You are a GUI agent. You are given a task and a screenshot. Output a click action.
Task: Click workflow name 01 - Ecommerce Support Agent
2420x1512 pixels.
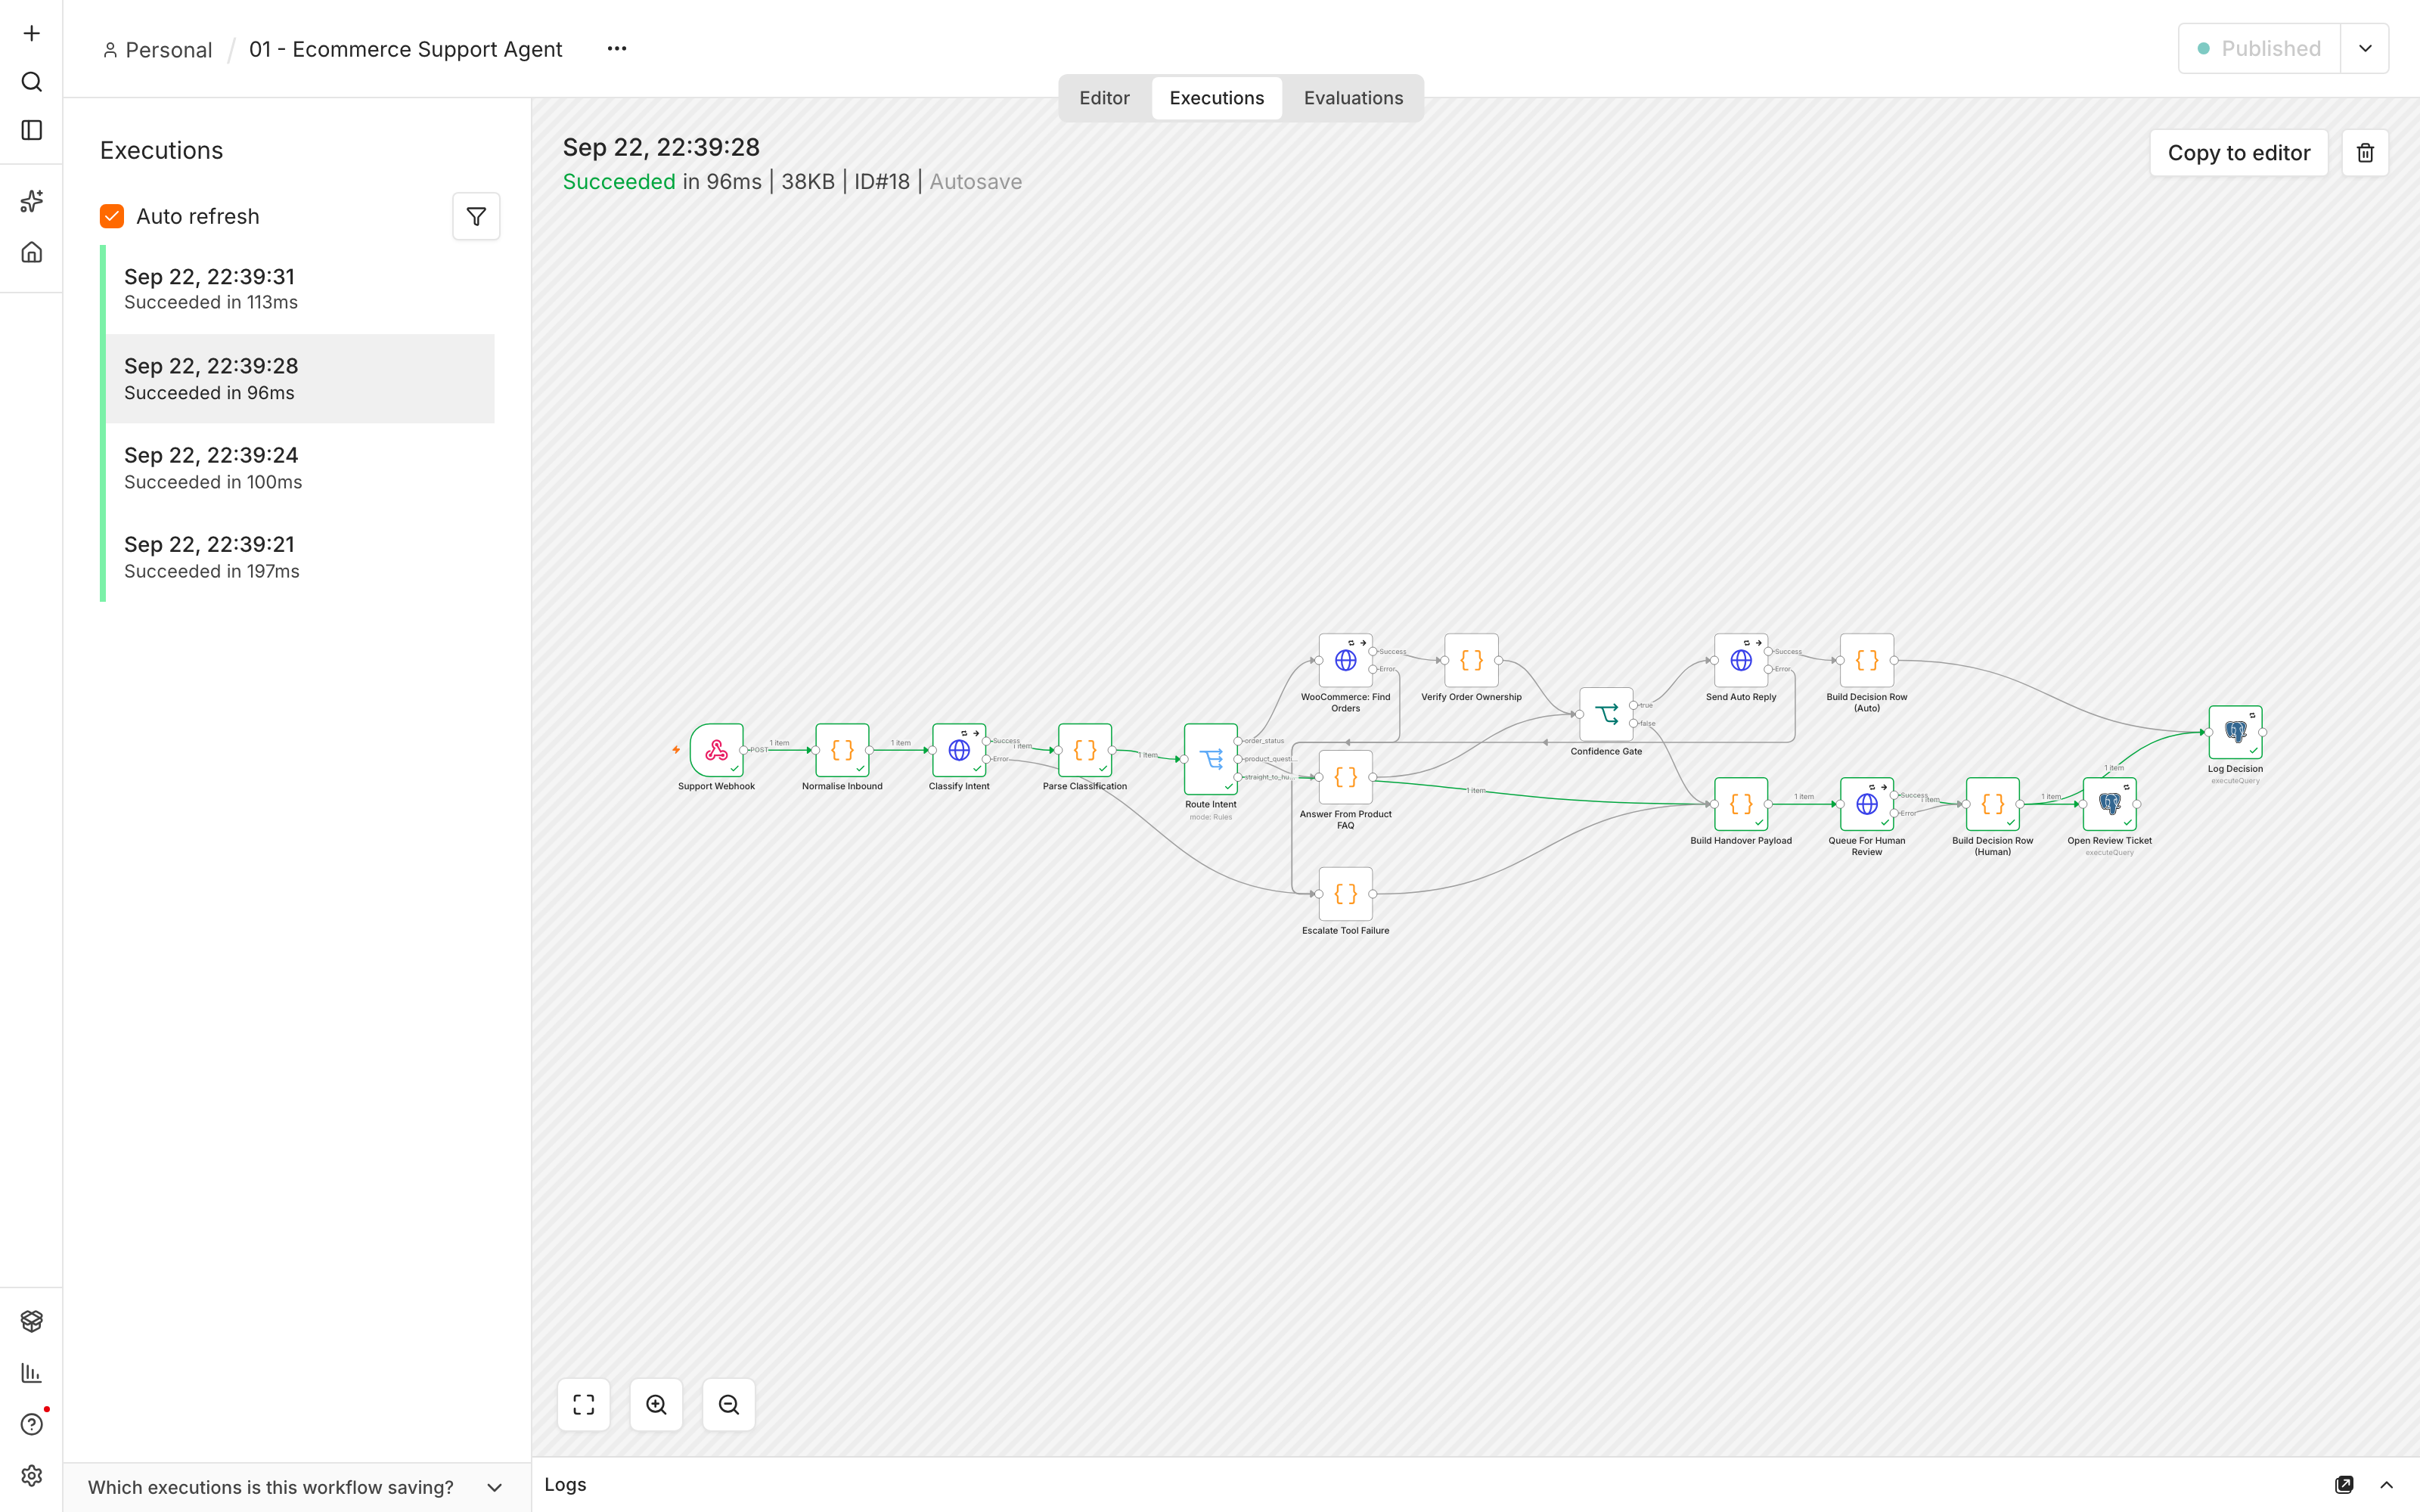(405, 49)
